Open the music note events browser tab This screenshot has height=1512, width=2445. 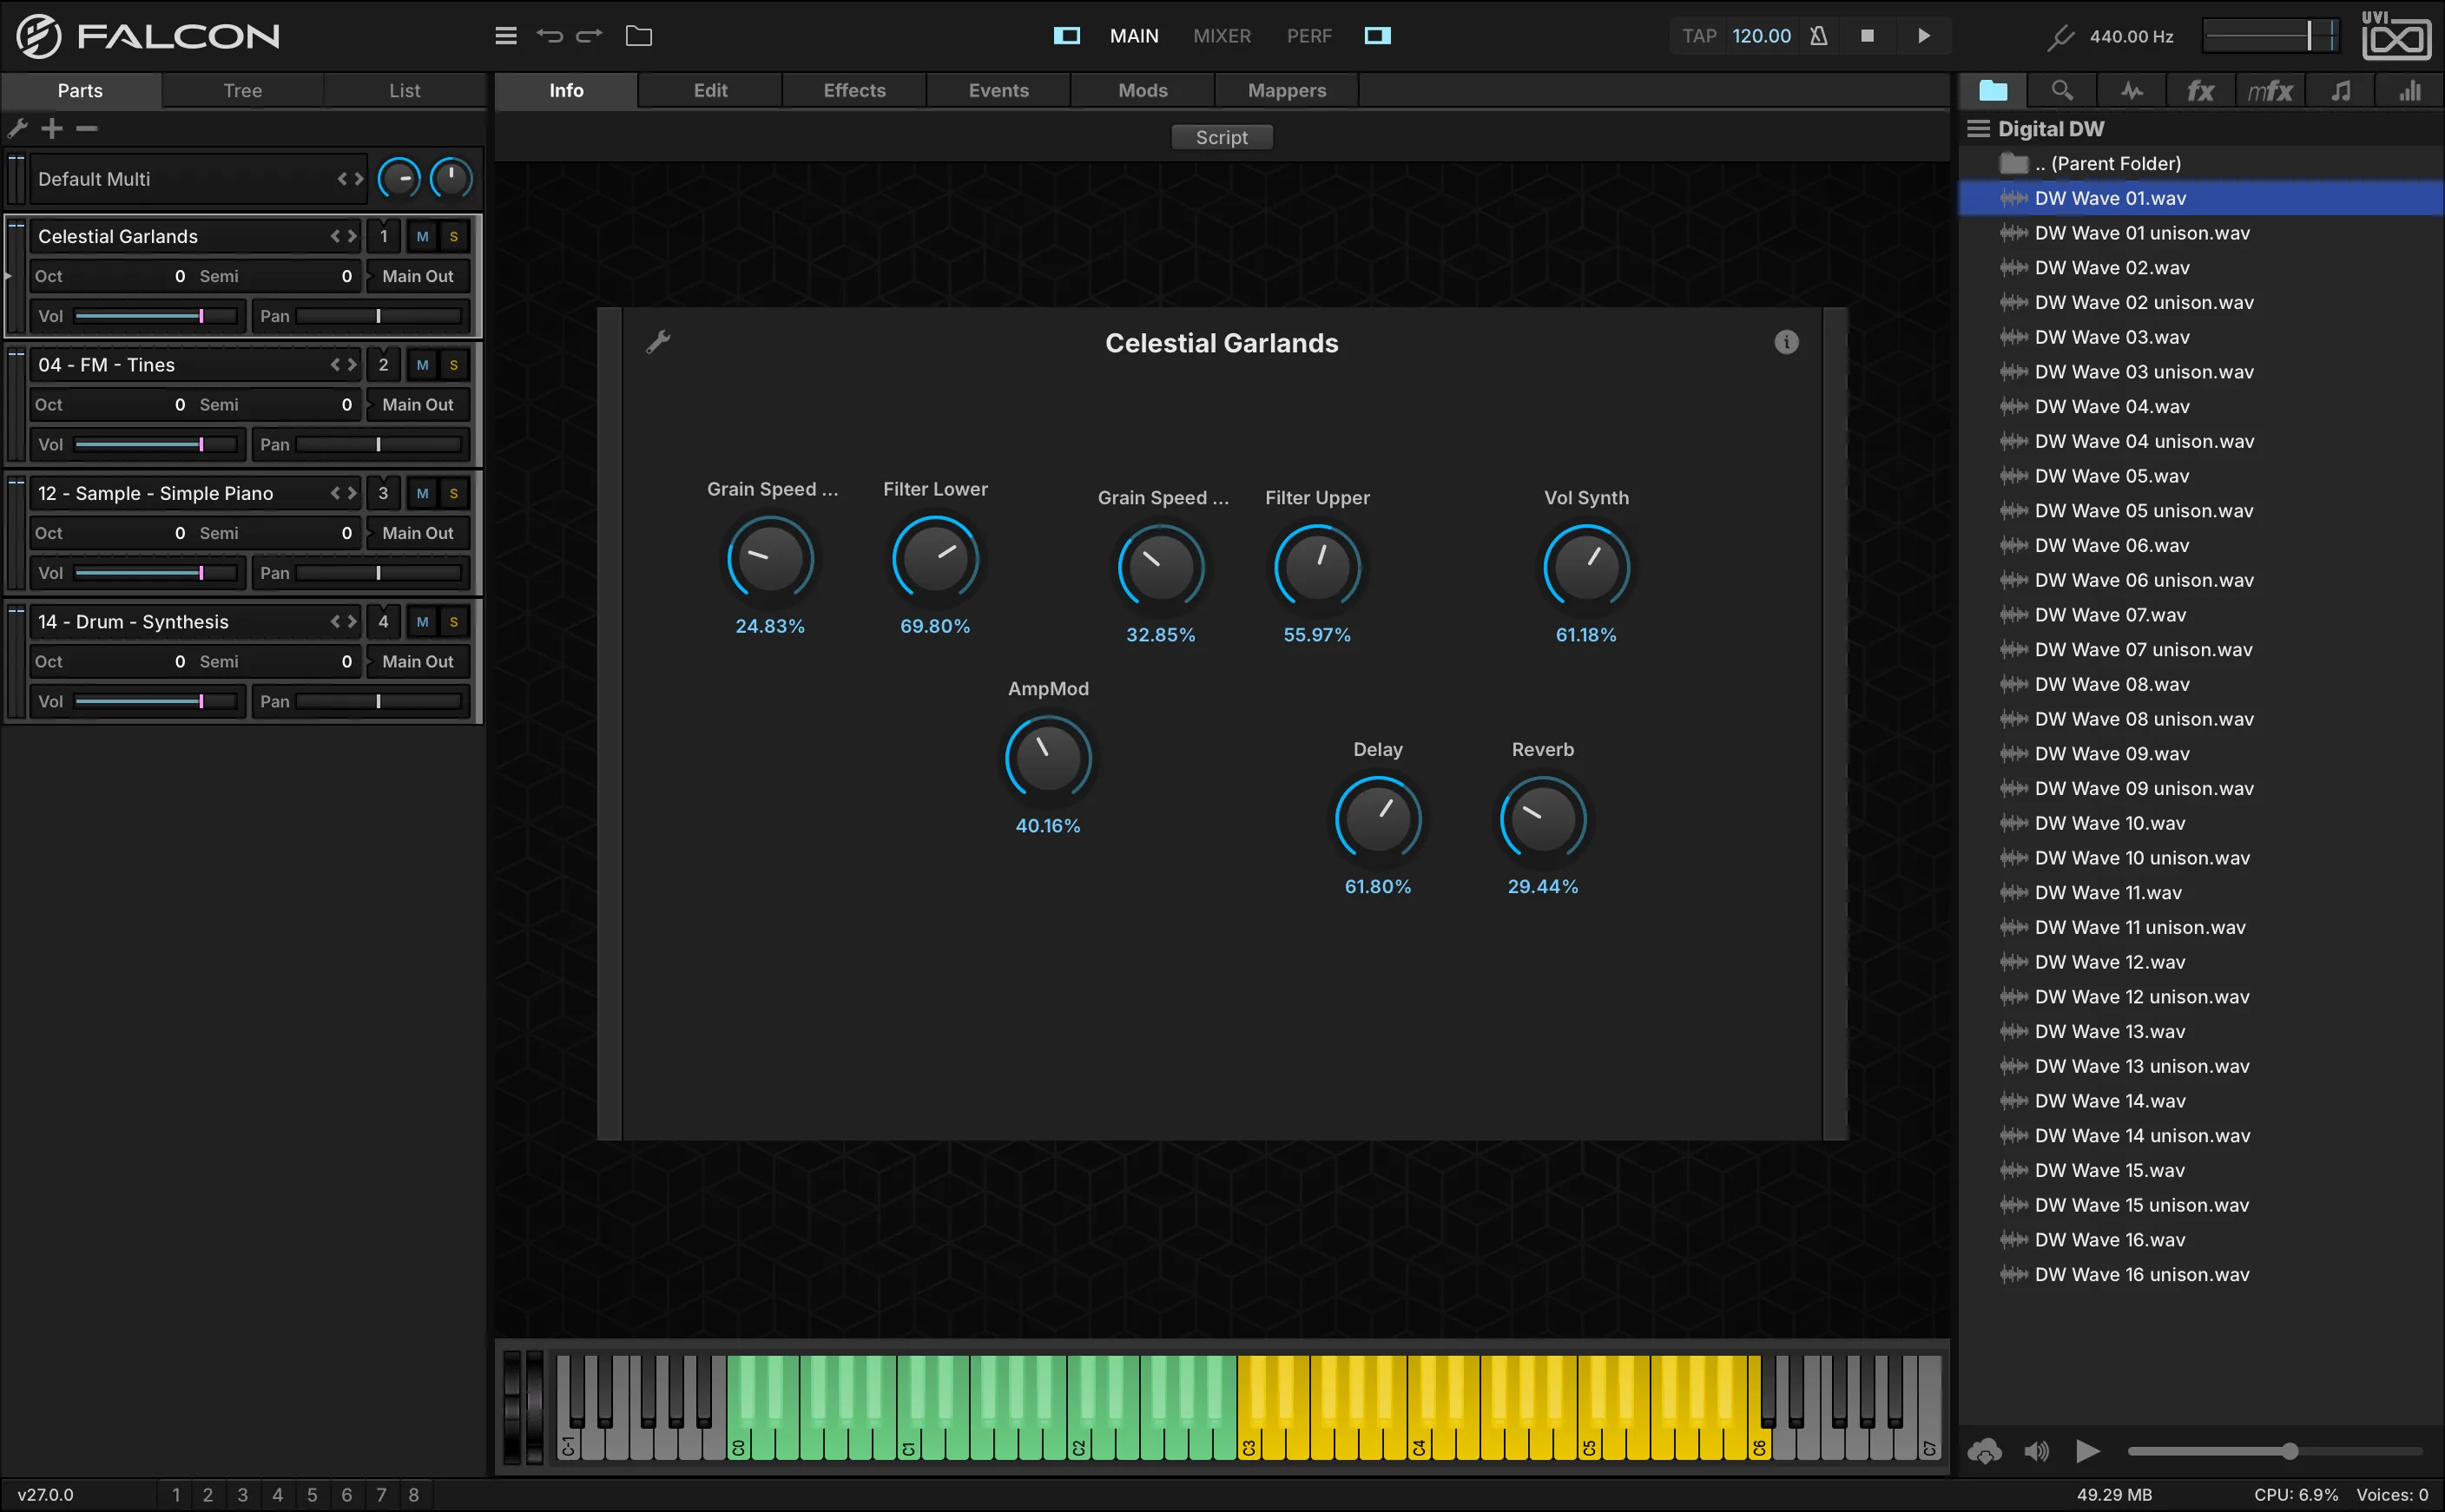(x=2340, y=91)
